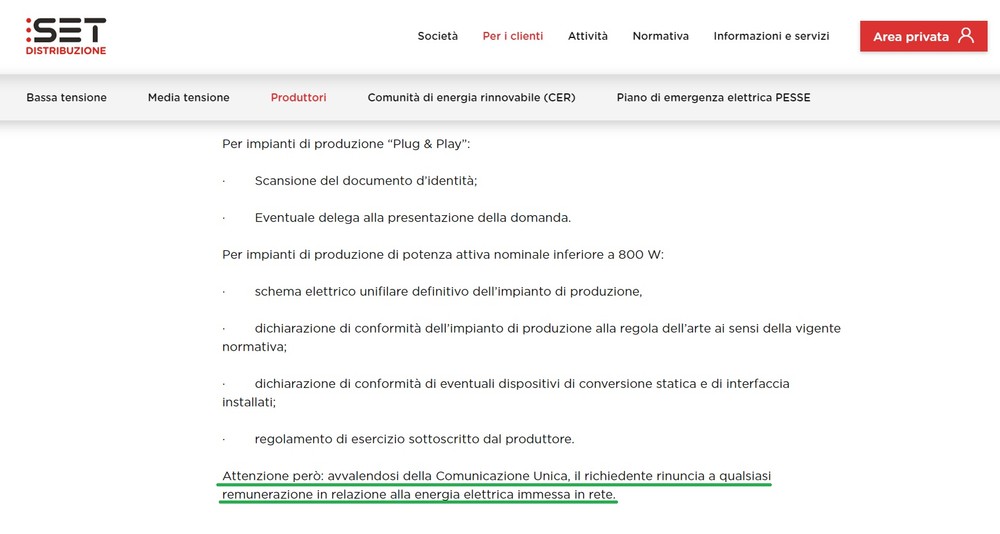
Task: Click the Eventuale delega list item
Action: [x=412, y=218]
